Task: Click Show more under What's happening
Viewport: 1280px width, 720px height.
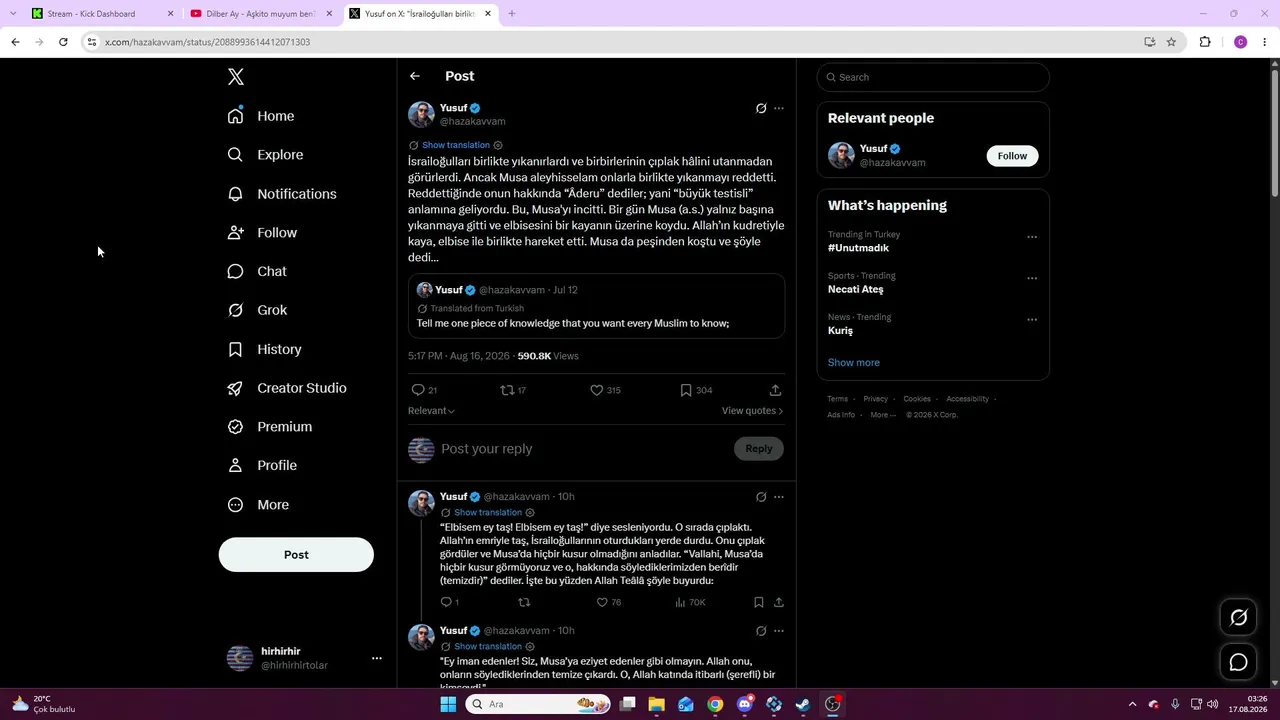Action: point(854,363)
